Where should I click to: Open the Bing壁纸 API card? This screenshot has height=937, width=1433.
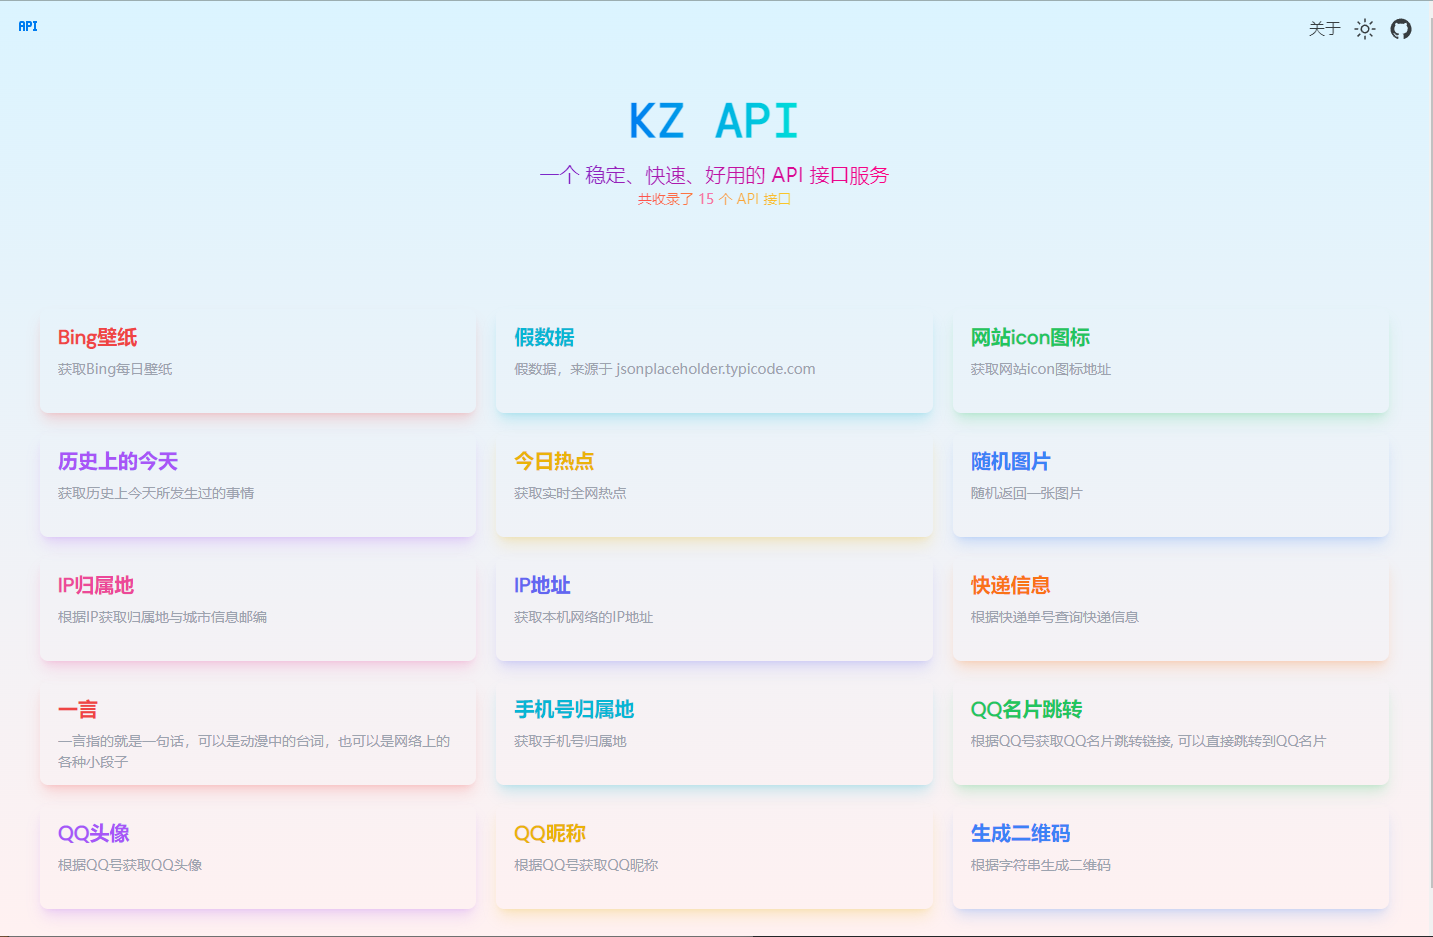coord(258,362)
